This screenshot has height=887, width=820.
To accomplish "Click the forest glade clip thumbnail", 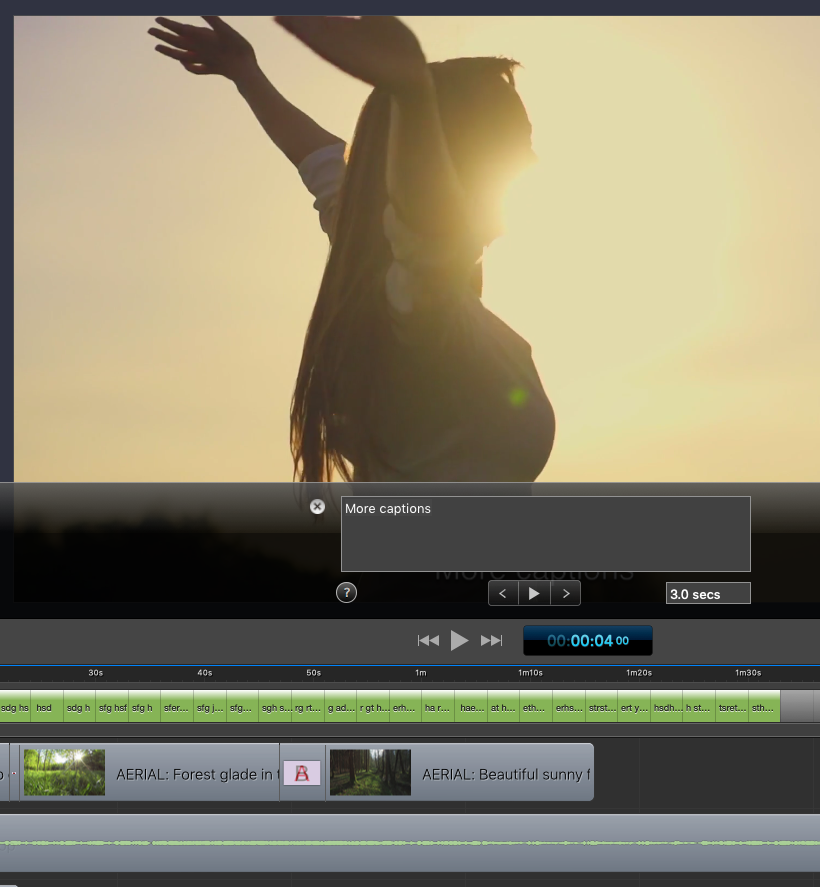I will tap(64, 772).
